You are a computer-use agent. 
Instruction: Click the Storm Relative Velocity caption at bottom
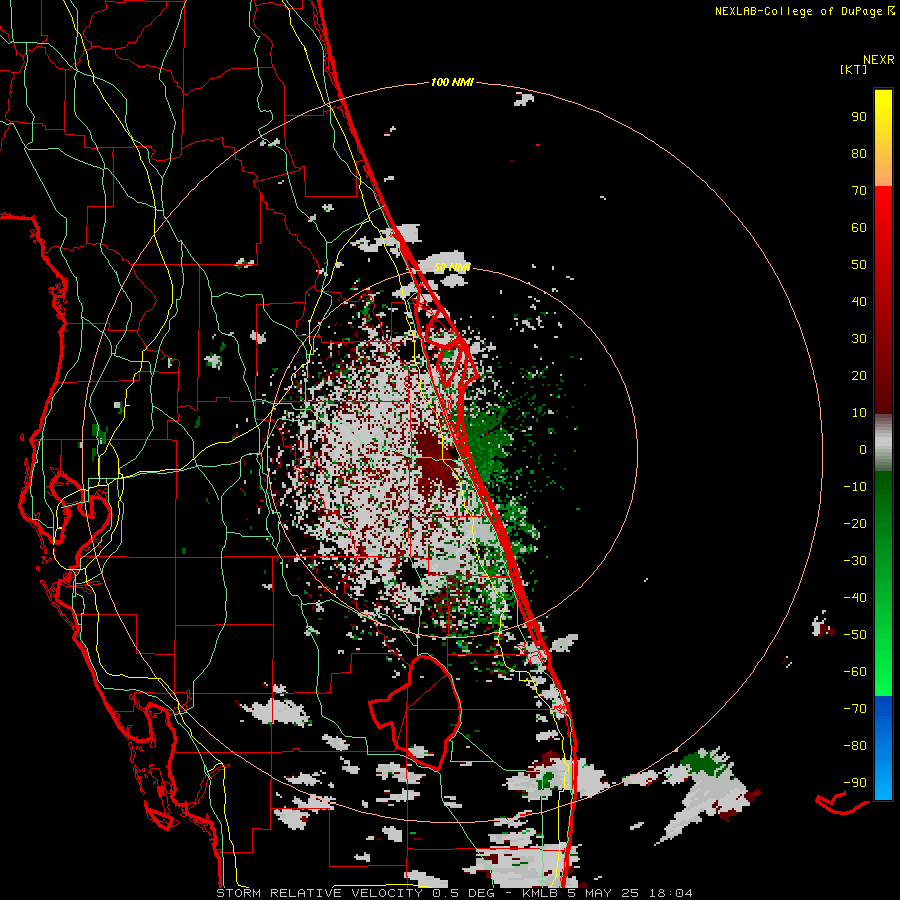click(x=454, y=893)
